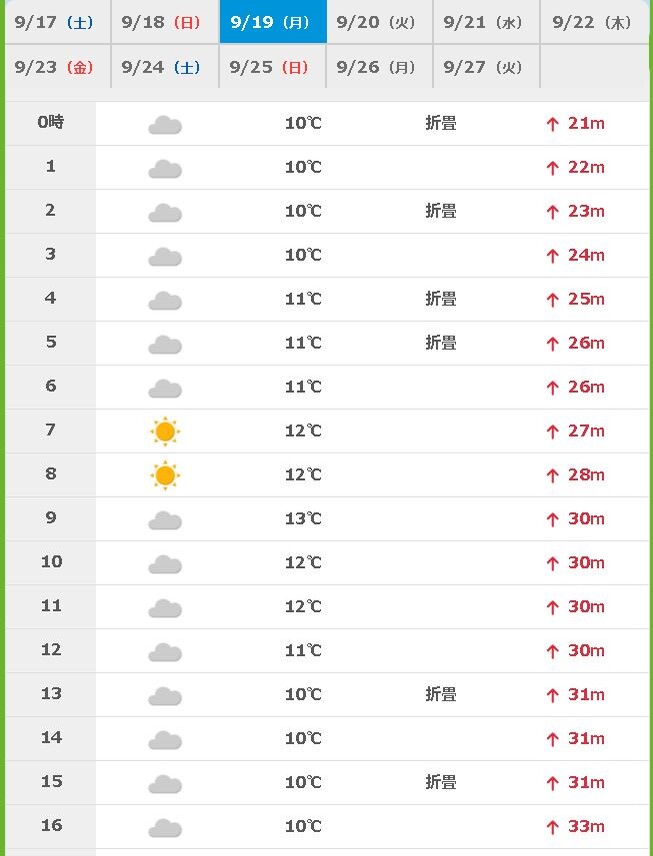Click the wind arrow beside 27m
Viewport: 653px width, 856px height.
(x=553, y=431)
